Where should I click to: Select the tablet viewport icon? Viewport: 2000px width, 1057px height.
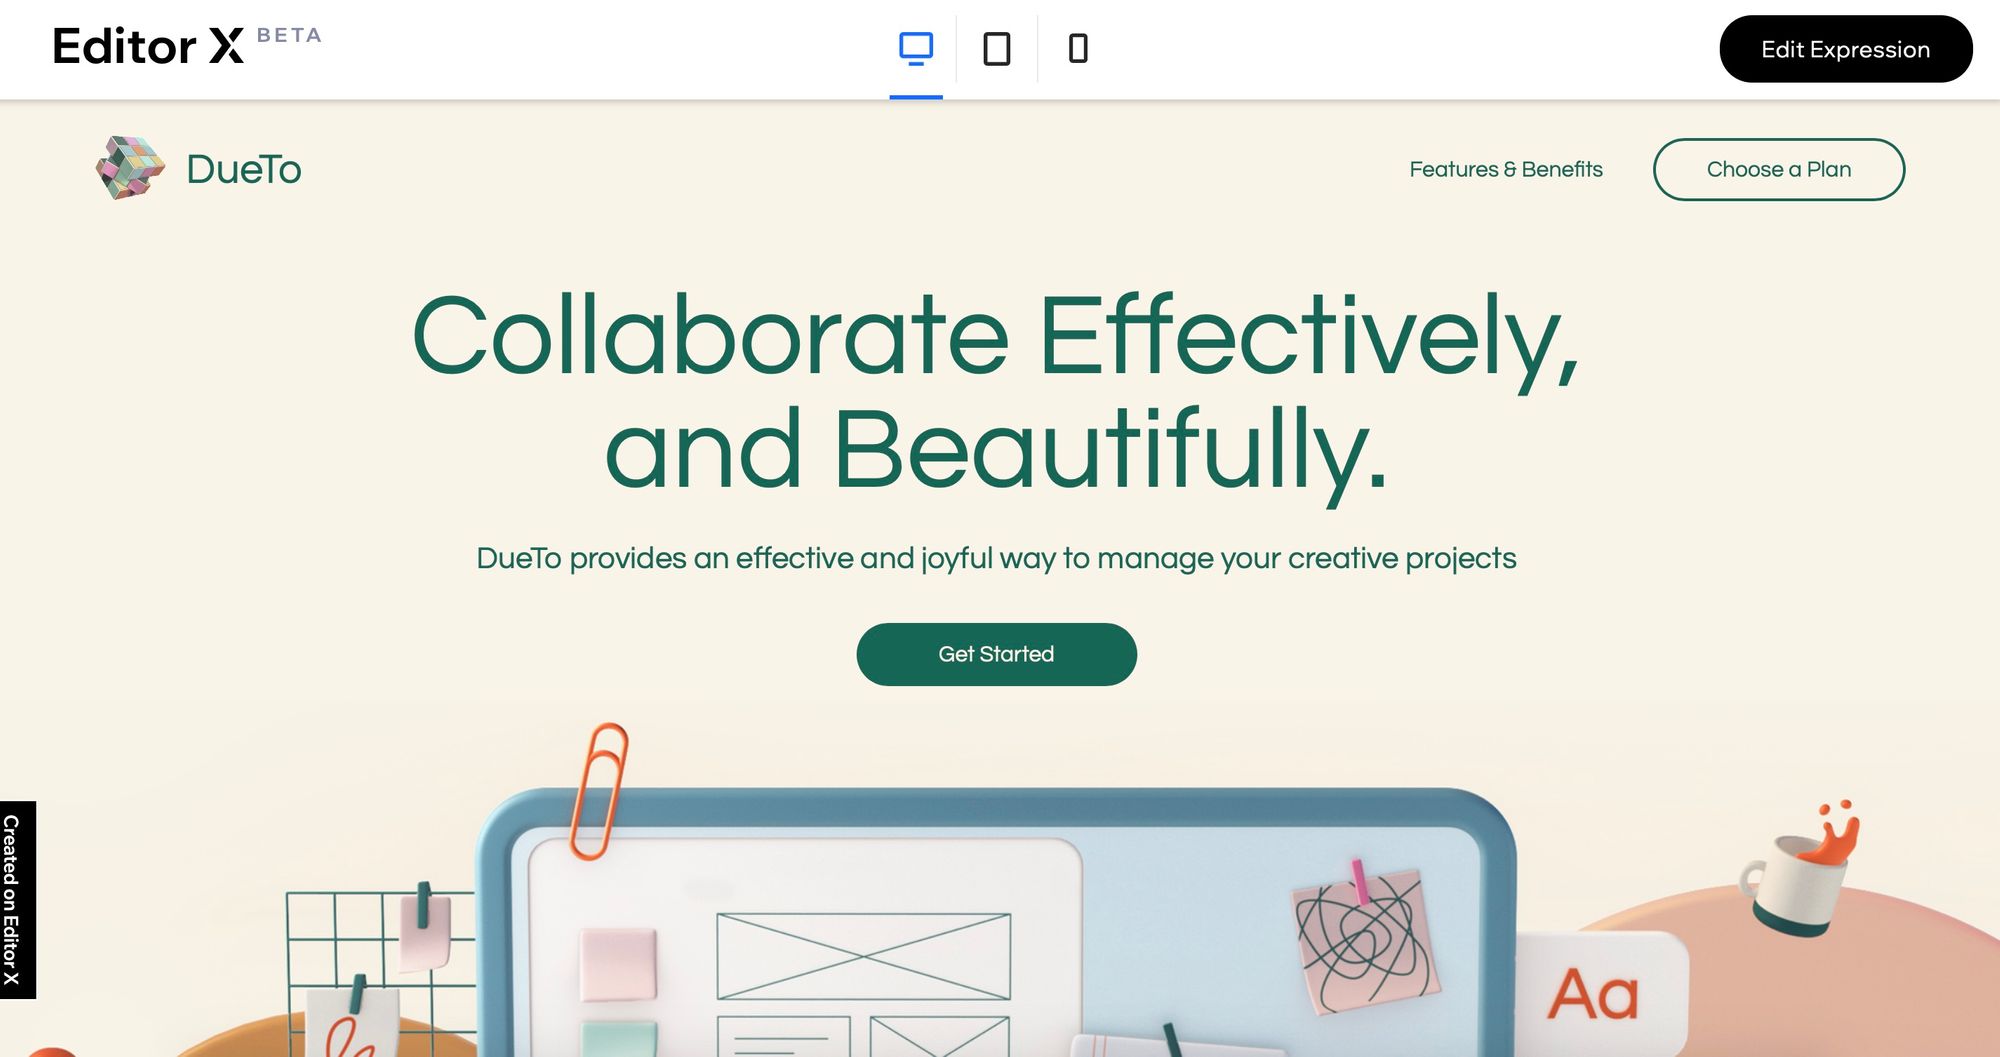pyautogui.click(x=997, y=48)
